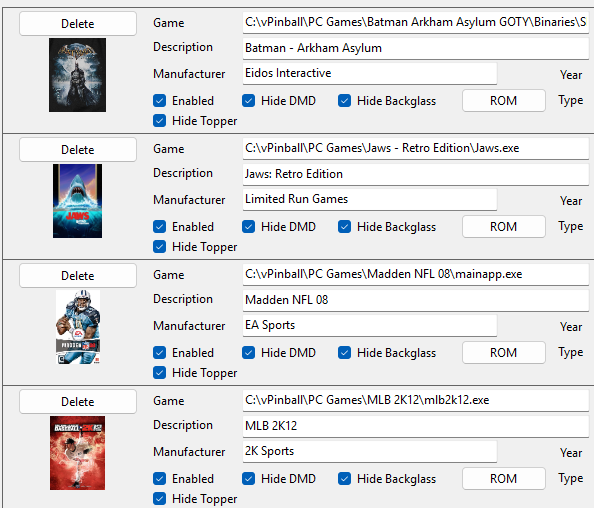This screenshot has height=508, width=594.
Task: Click the Jaws.exe game path field
Action: tap(416, 148)
